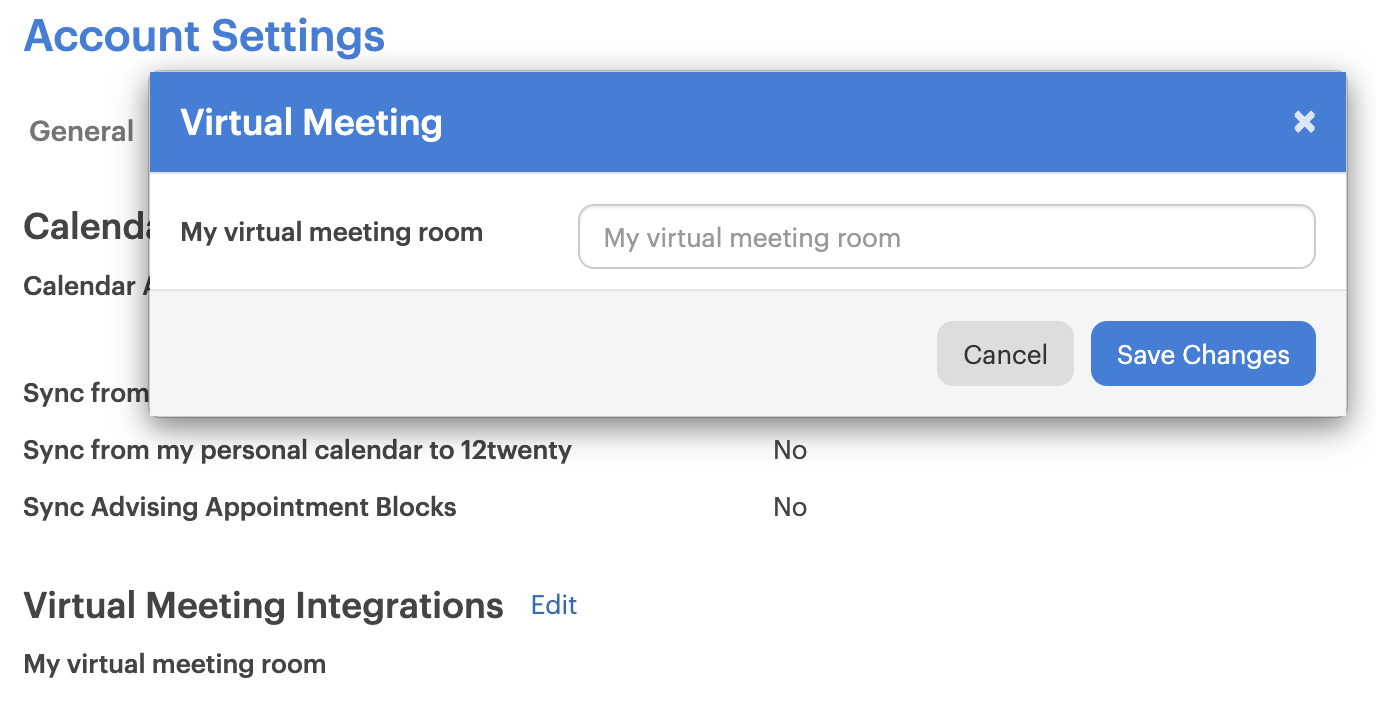Click the My virtual meeting room dialog label

(331, 233)
